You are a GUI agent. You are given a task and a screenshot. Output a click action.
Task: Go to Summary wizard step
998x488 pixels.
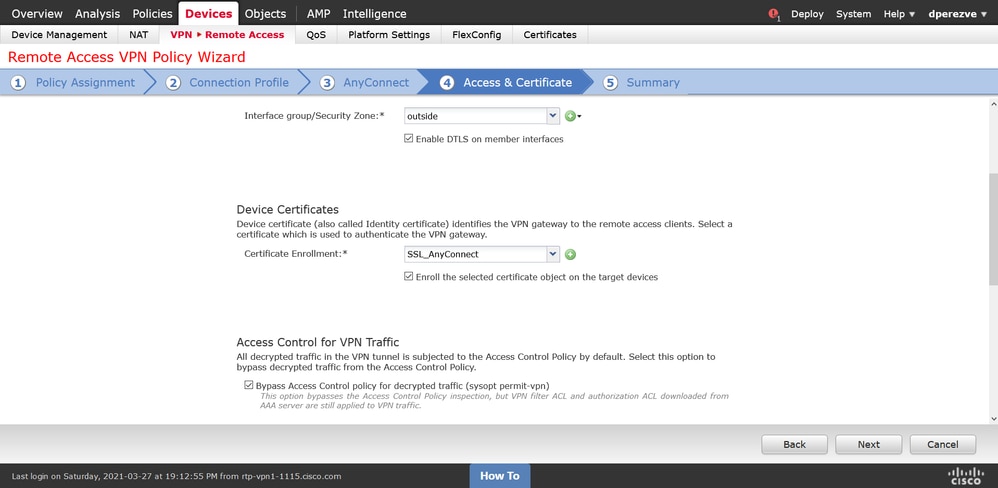tap(653, 83)
